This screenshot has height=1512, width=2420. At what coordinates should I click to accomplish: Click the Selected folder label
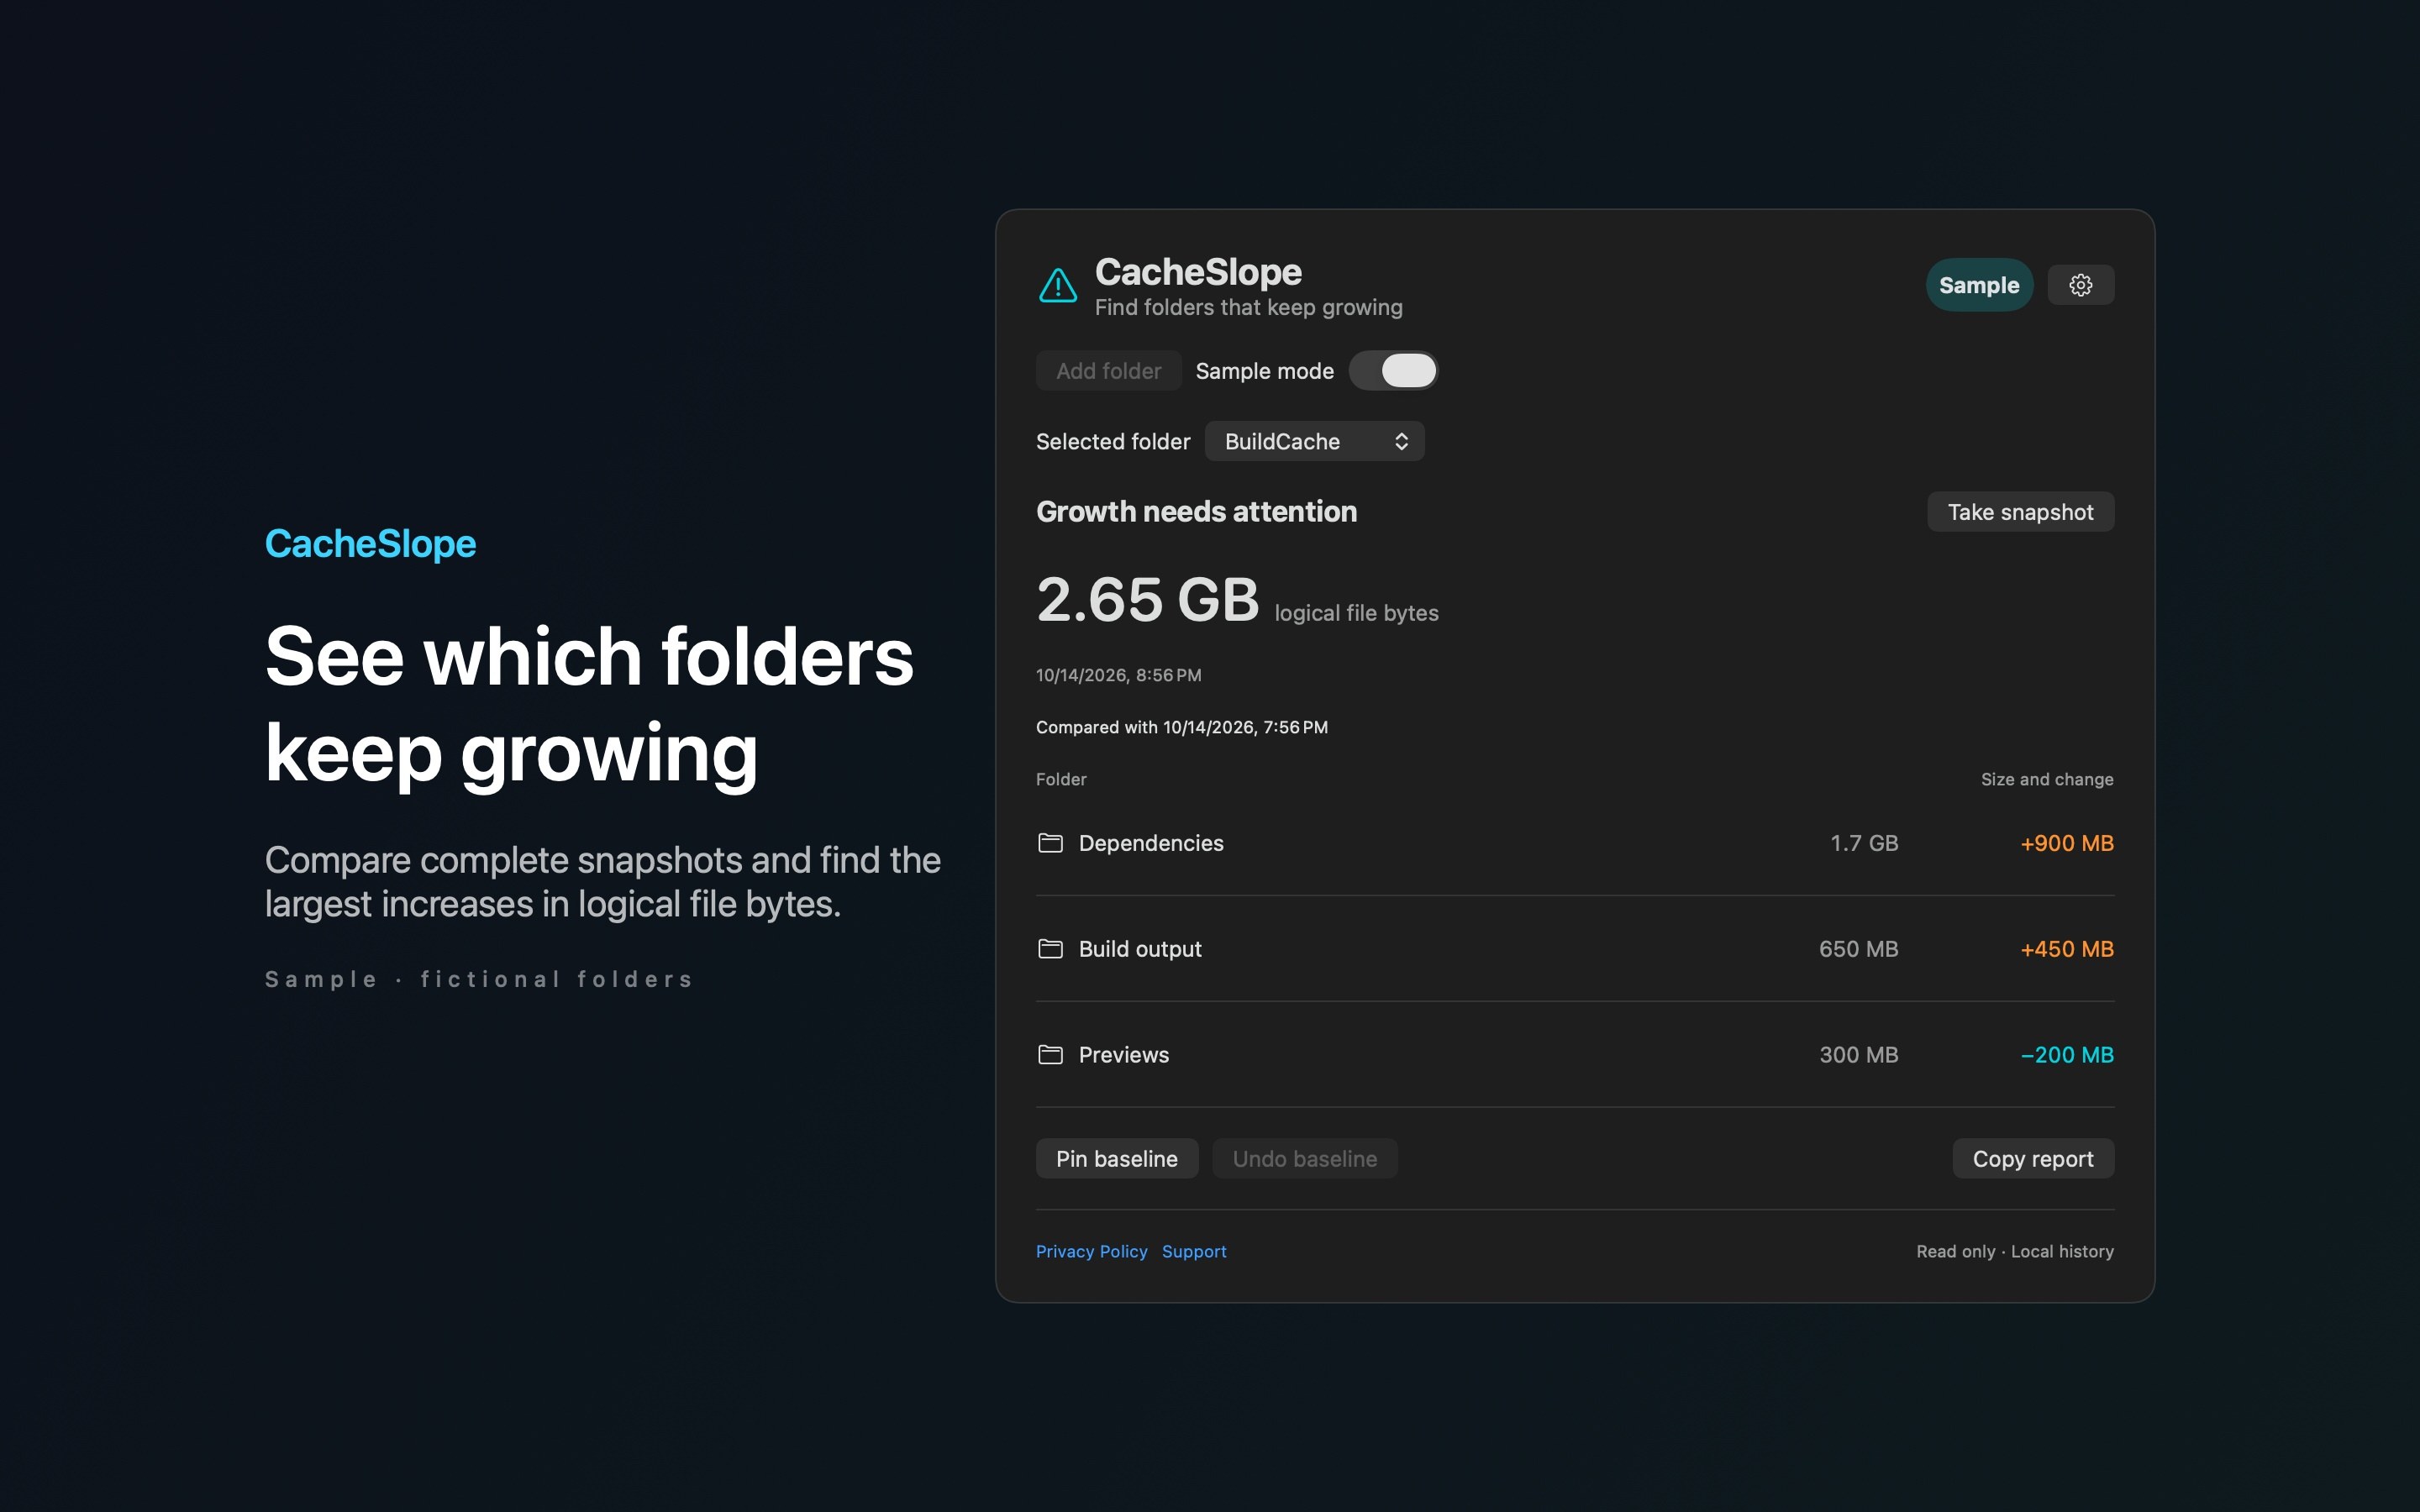coord(1112,441)
